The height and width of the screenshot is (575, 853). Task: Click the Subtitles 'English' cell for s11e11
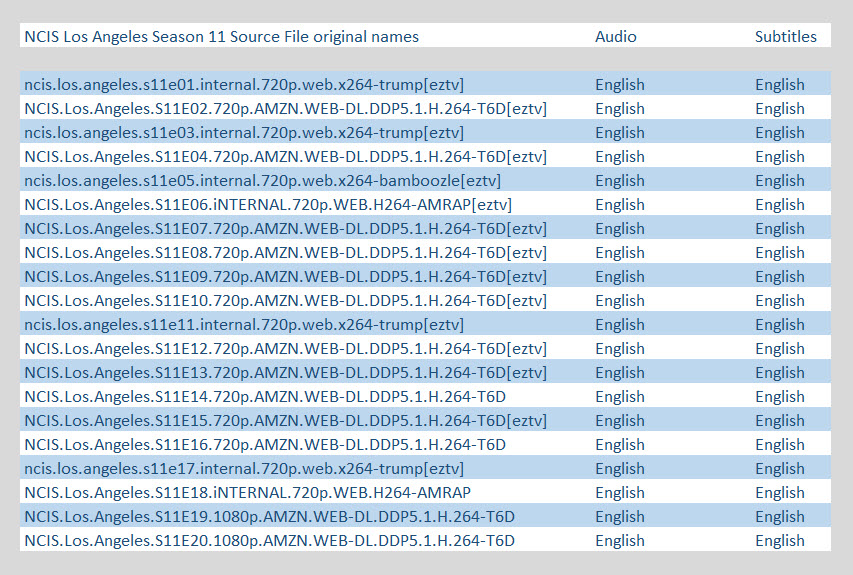tap(780, 325)
